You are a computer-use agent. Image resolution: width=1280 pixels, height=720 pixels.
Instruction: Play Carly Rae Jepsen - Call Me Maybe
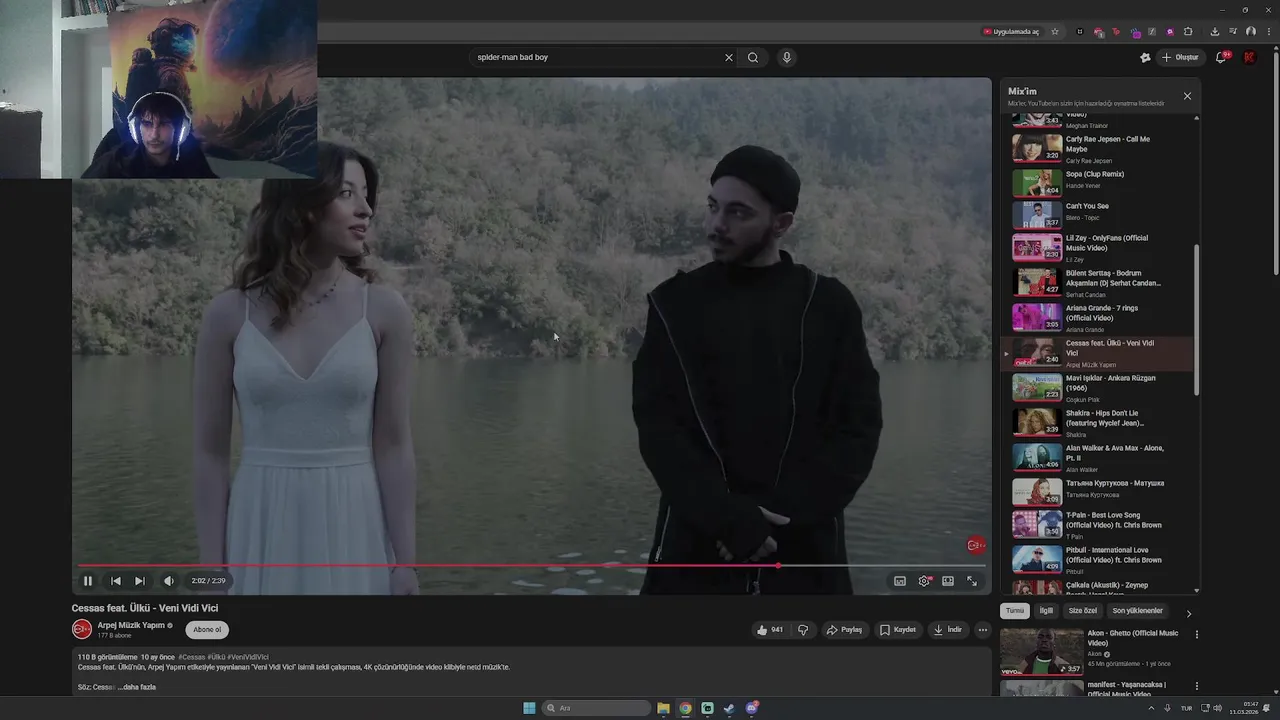[x=1098, y=148]
